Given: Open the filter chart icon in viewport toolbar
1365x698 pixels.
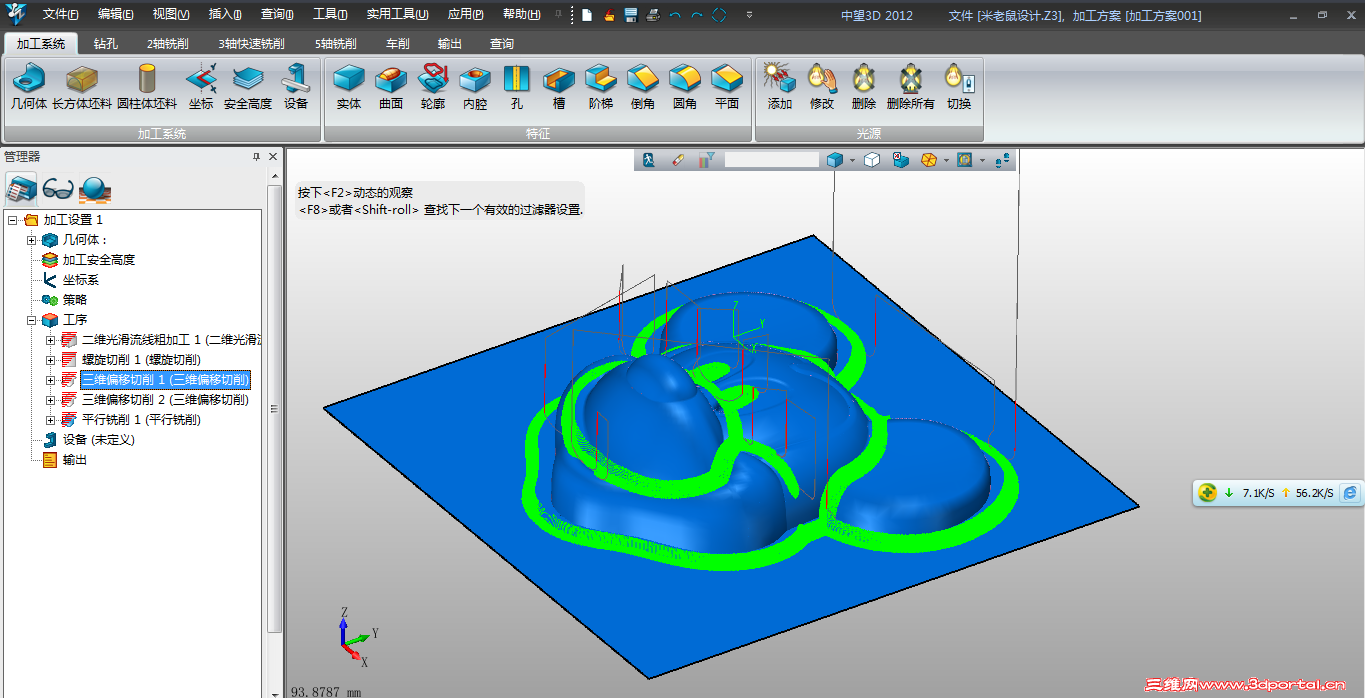Looking at the screenshot, I should (707, 159).
